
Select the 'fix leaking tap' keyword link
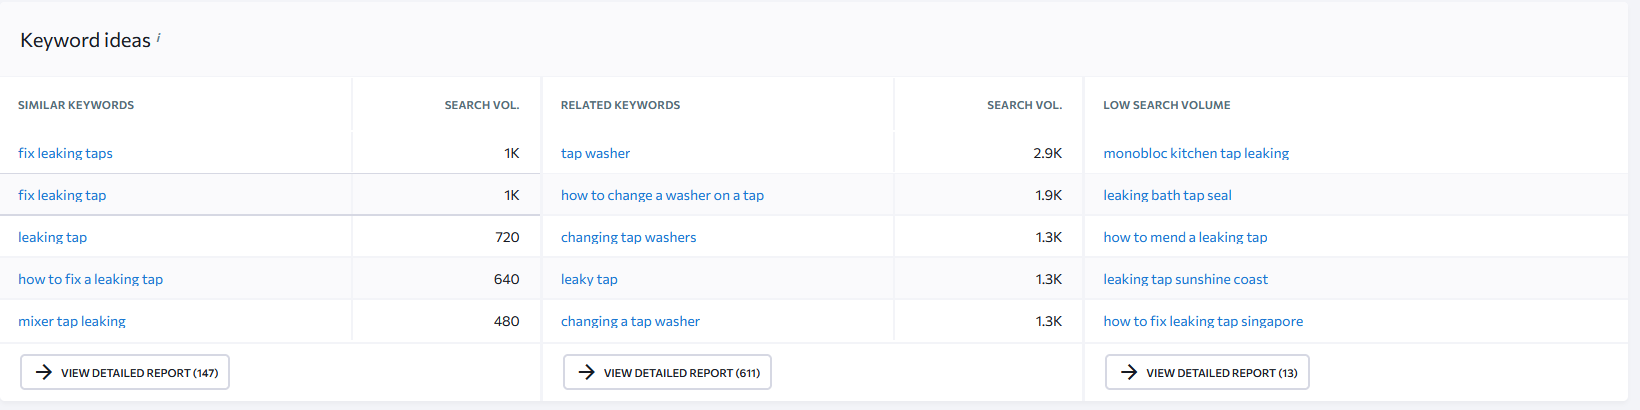tap(62, 195)
